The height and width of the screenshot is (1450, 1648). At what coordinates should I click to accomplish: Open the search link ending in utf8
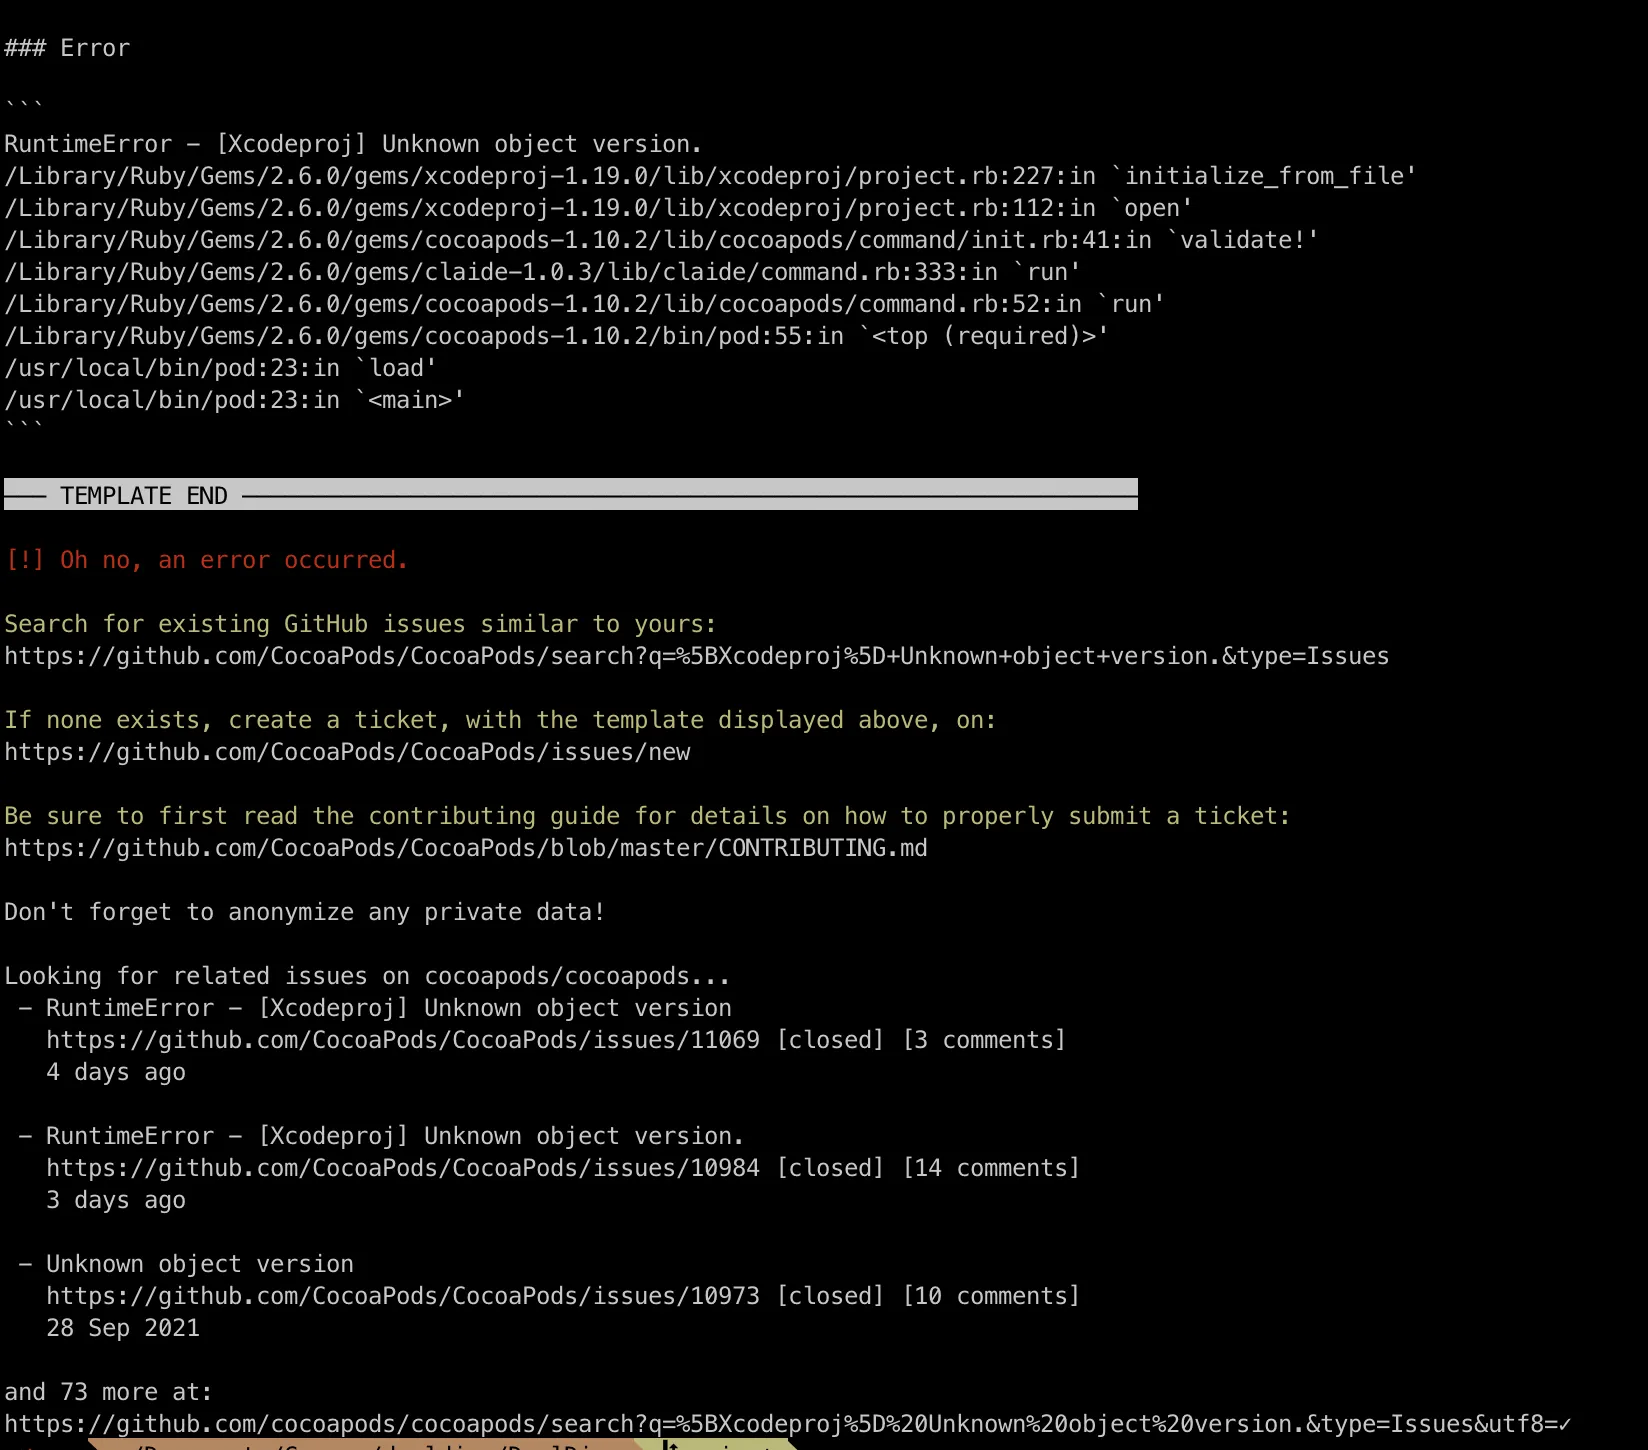[788, 1424]
